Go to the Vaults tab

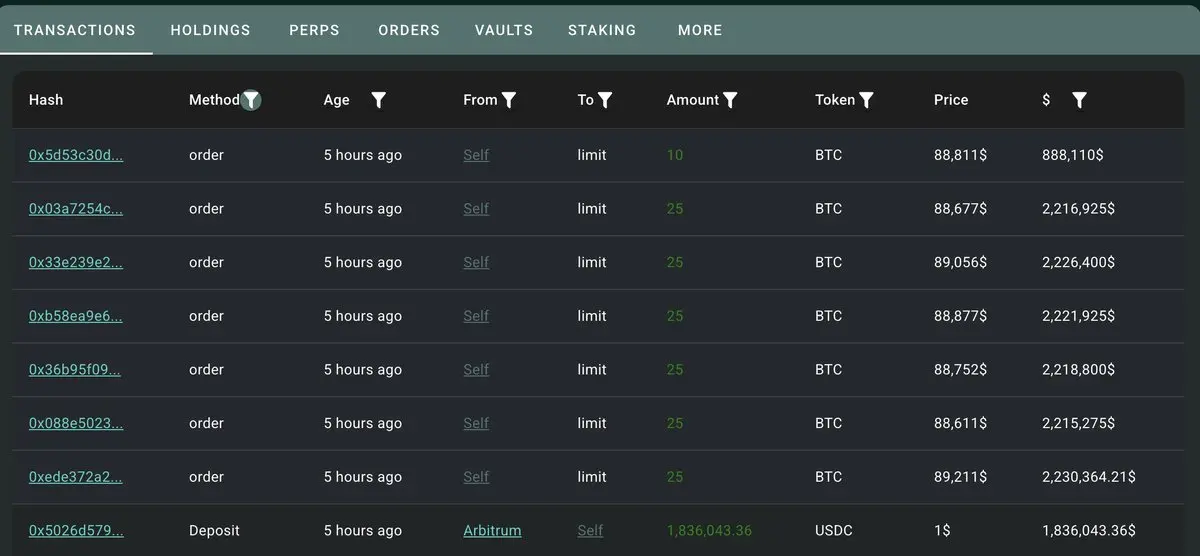click(504, 30)
